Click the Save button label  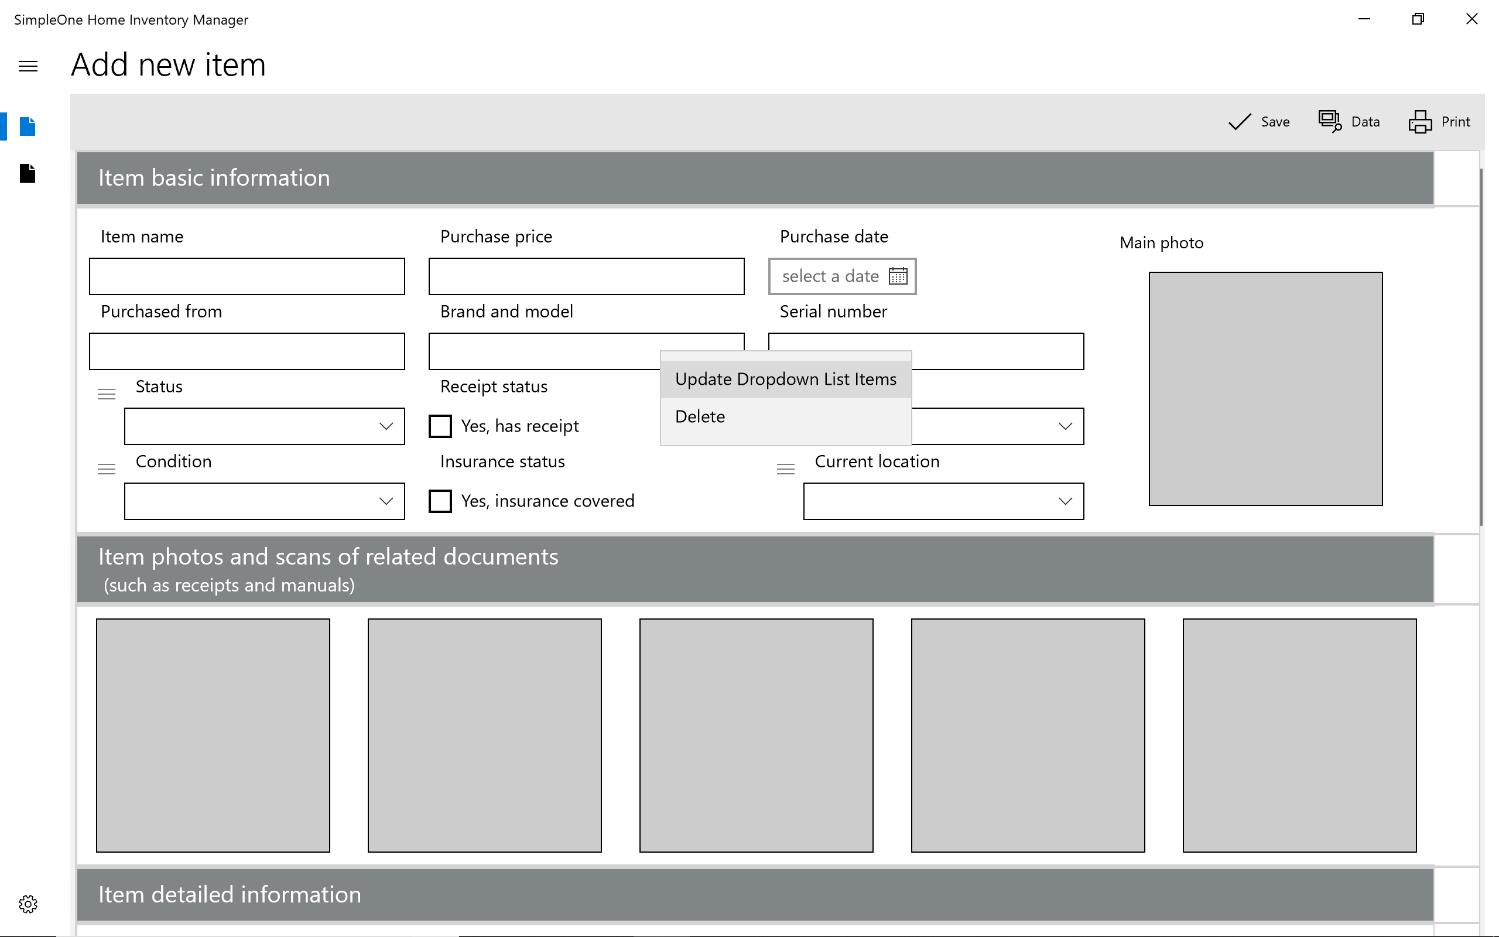[x=1275, y=122]
